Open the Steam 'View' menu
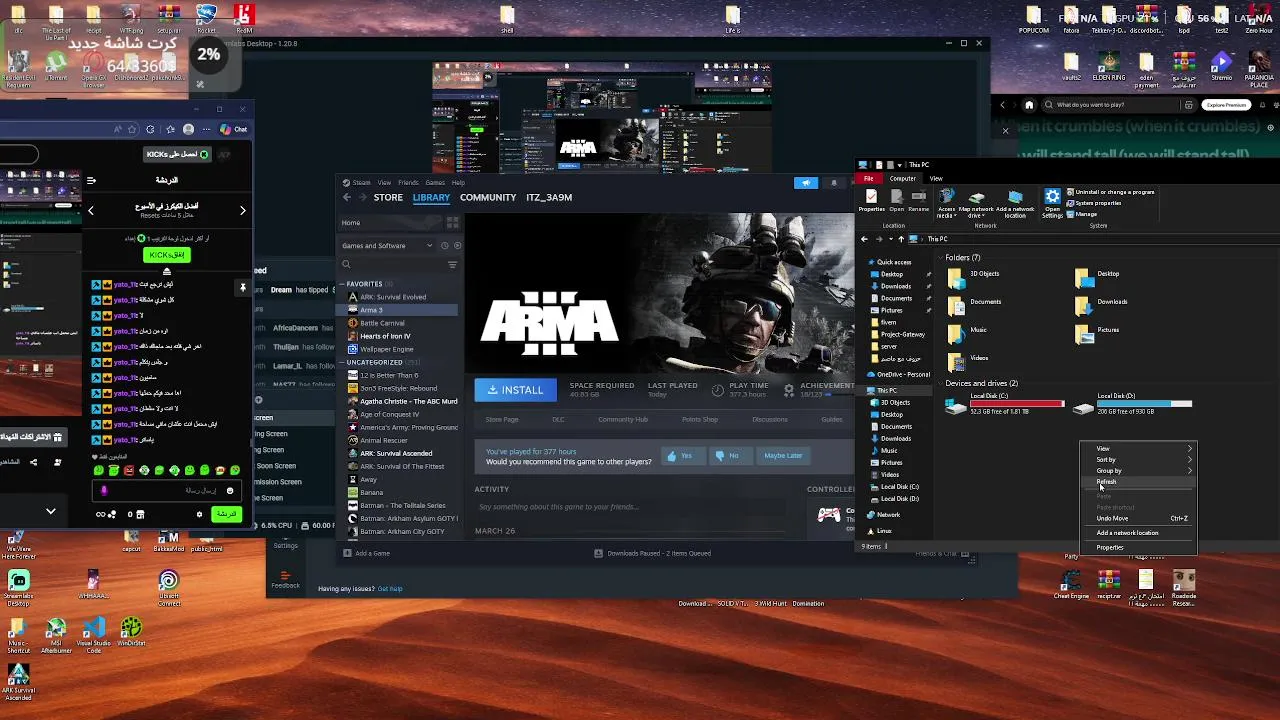The width and height of the screenshot is (1280, 720). point(385,182)
